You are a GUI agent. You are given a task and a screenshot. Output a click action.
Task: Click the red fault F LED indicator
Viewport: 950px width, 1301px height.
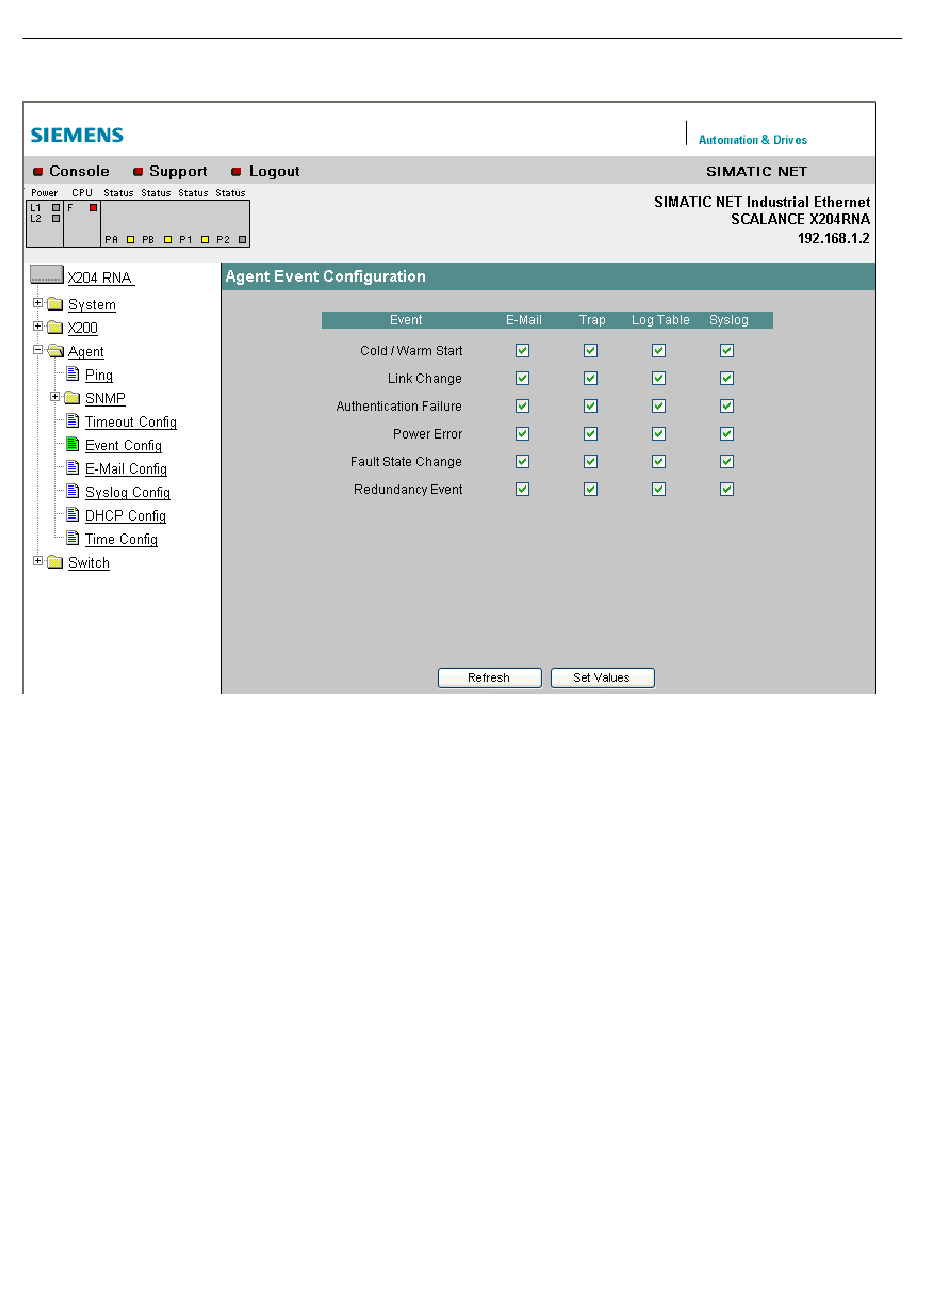point(94,208)
